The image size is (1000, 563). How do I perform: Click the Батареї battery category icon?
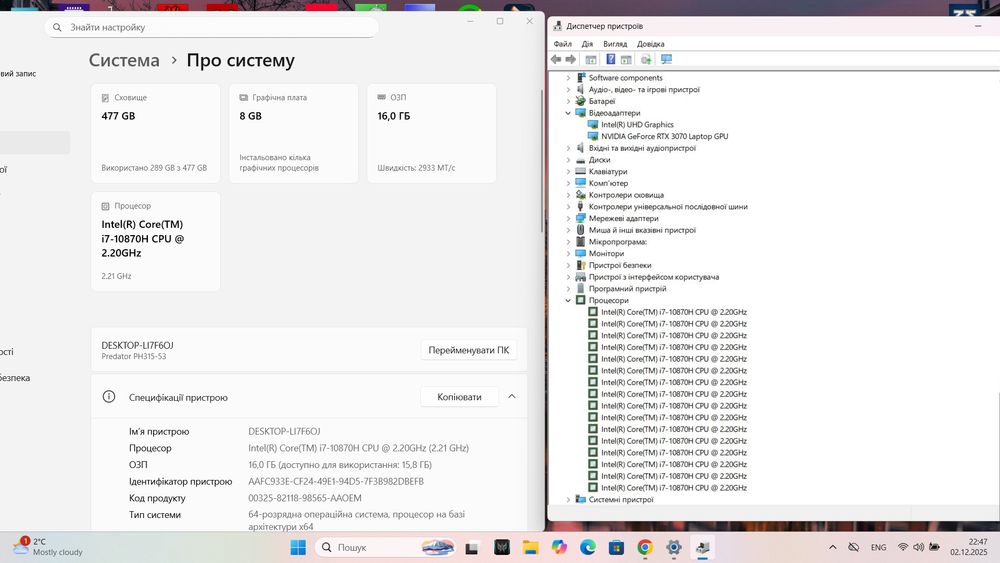[x=580, y=101]
